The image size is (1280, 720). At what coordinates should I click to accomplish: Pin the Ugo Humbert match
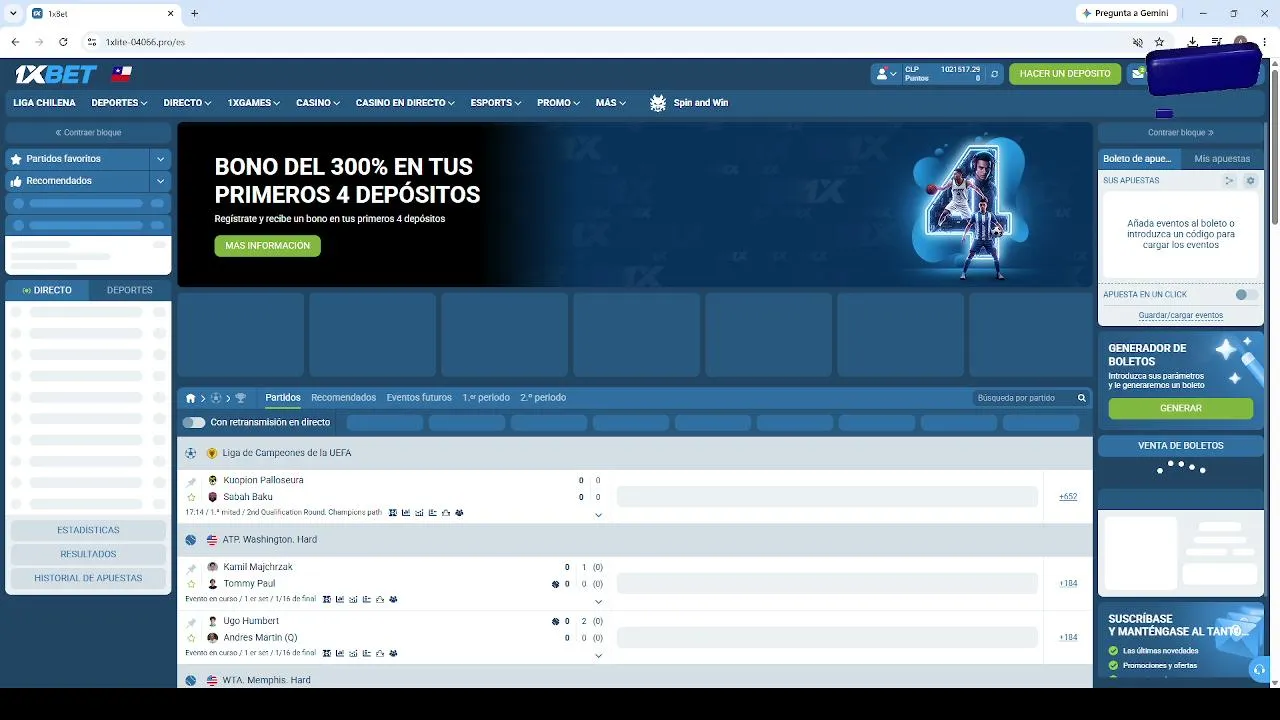[191, 622]
